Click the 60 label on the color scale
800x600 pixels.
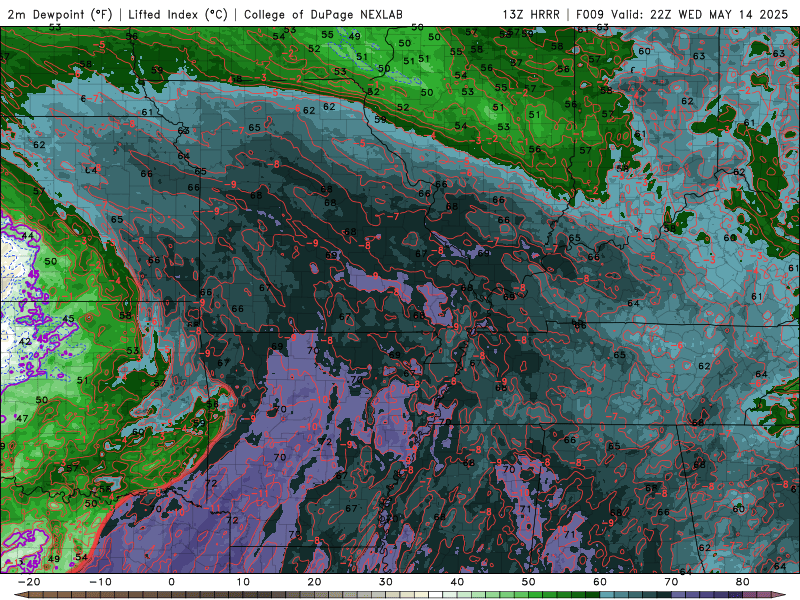click(600, 582)
